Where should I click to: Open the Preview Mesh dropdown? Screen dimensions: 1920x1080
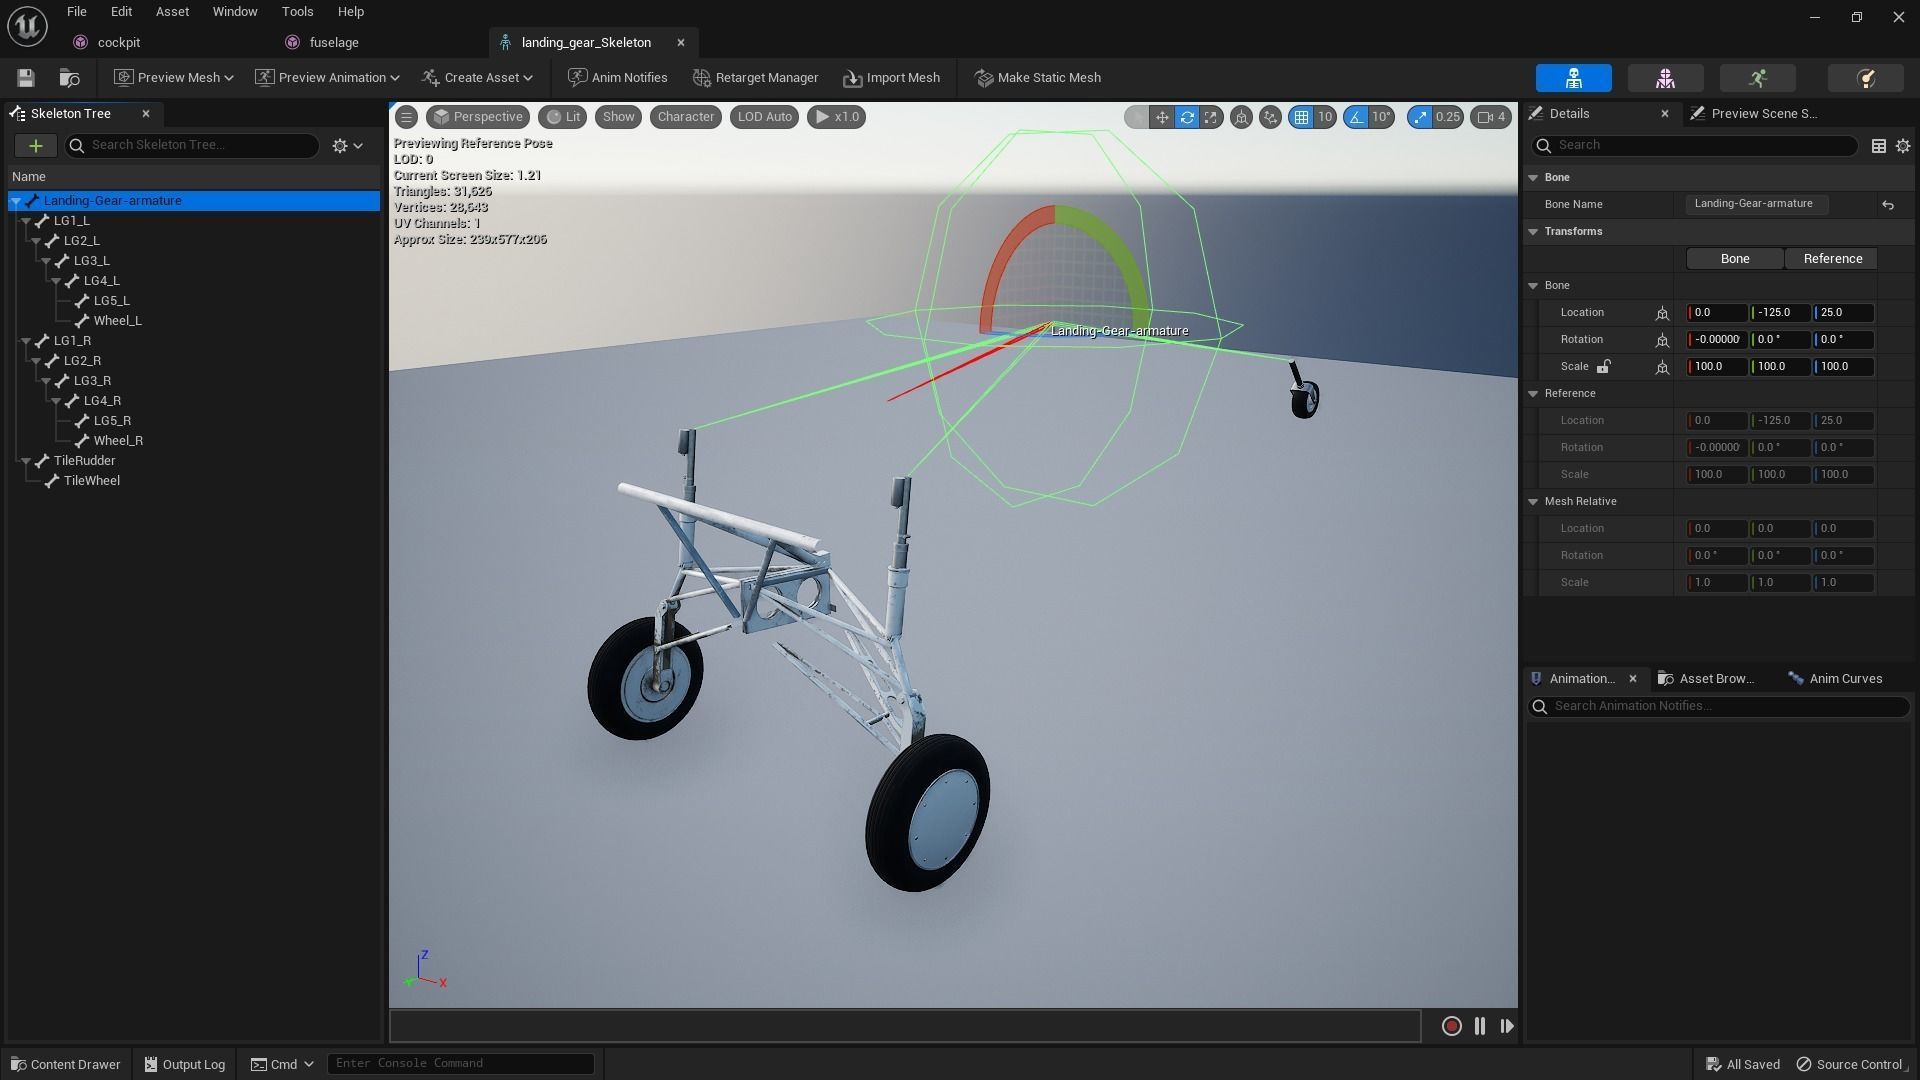pos(173,78)
